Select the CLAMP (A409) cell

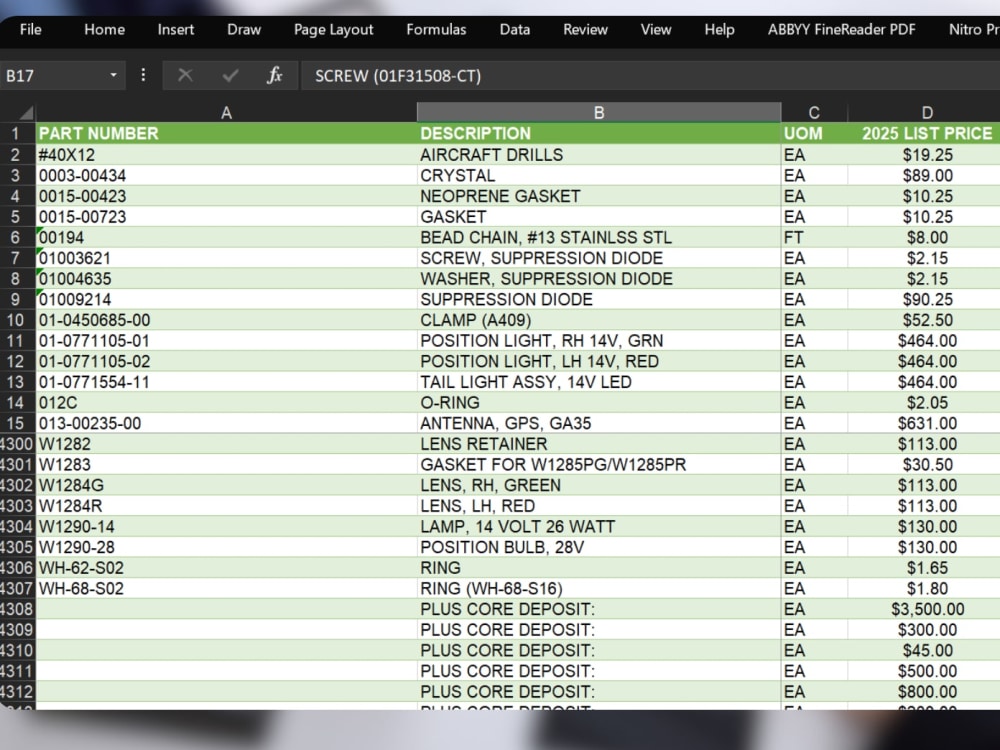click(599, 320)
